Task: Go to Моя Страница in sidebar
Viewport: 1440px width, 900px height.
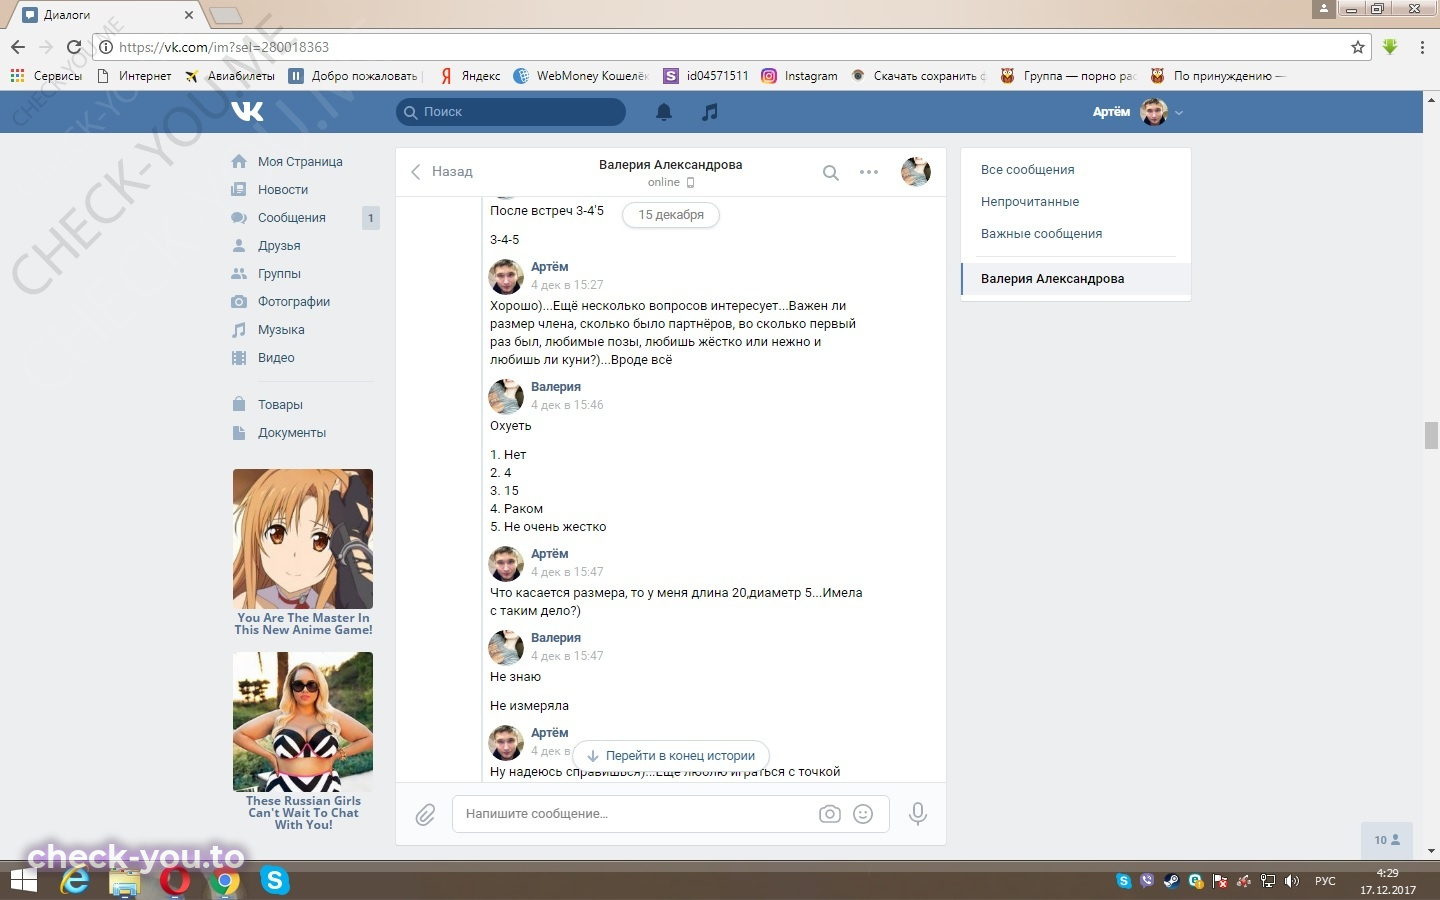Action: coord(300,162)
